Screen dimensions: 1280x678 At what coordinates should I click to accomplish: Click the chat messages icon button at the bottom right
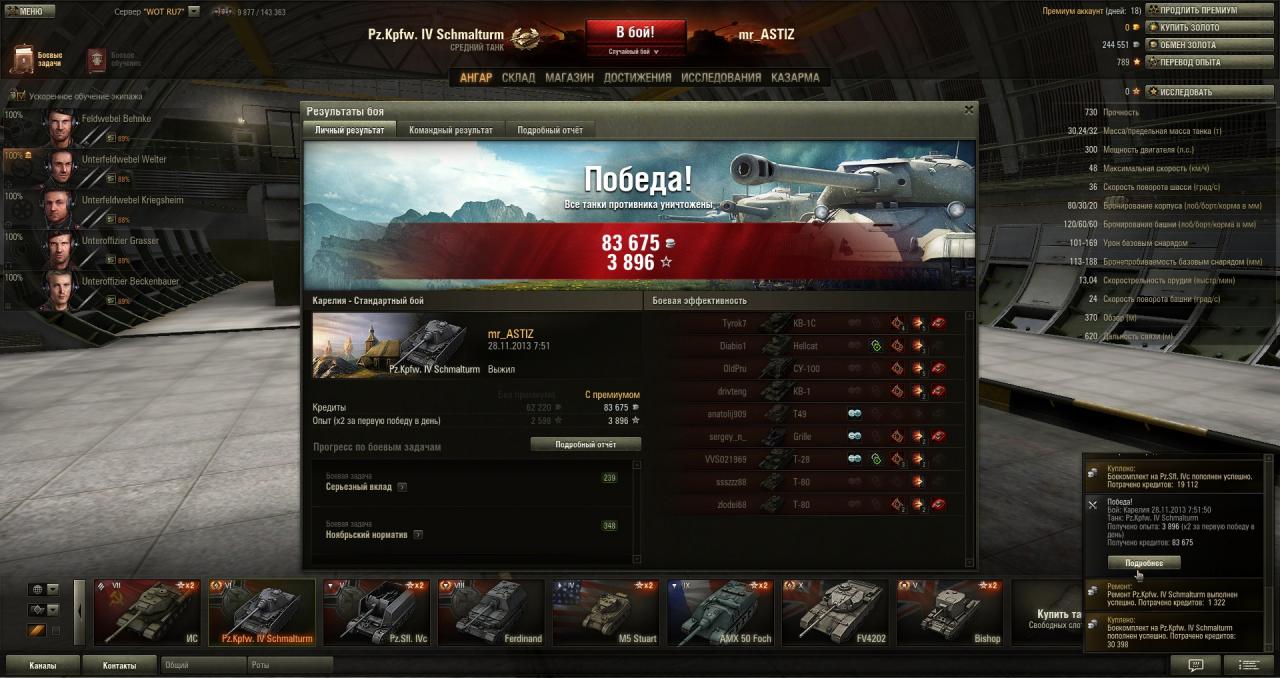tap(1194, 665)
